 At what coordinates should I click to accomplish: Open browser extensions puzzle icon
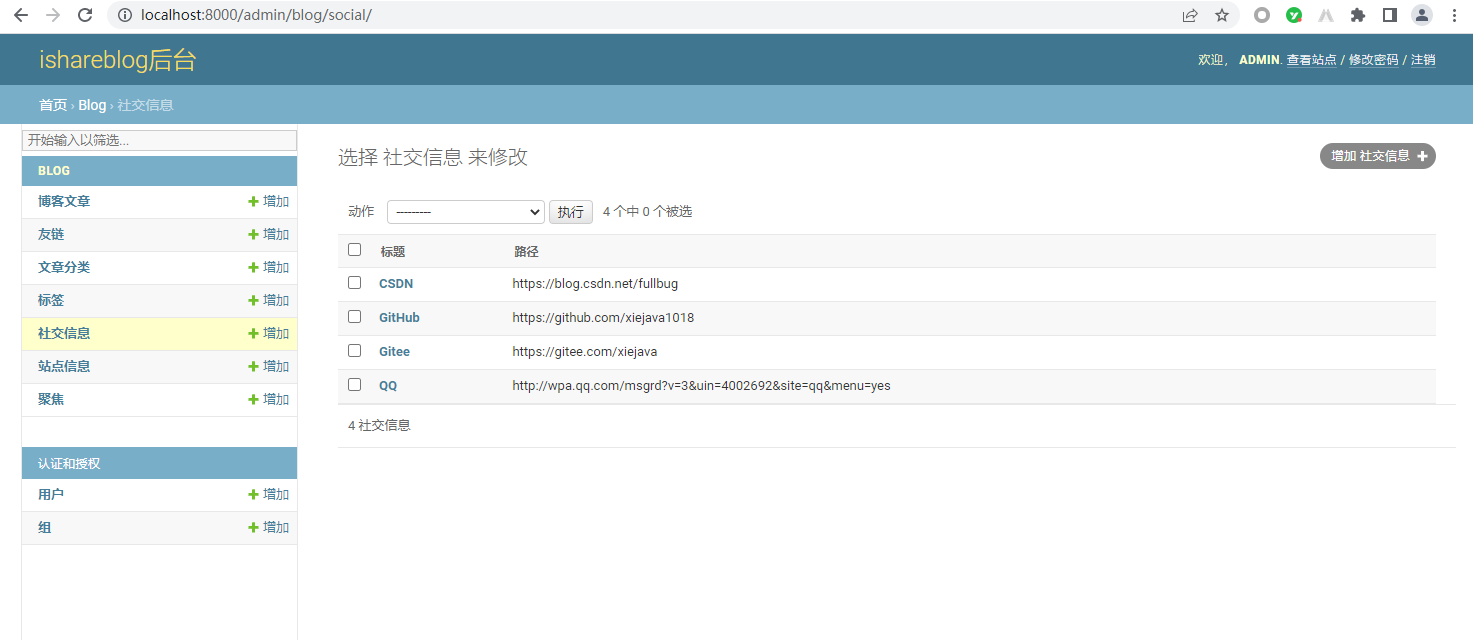(1357, 15)
